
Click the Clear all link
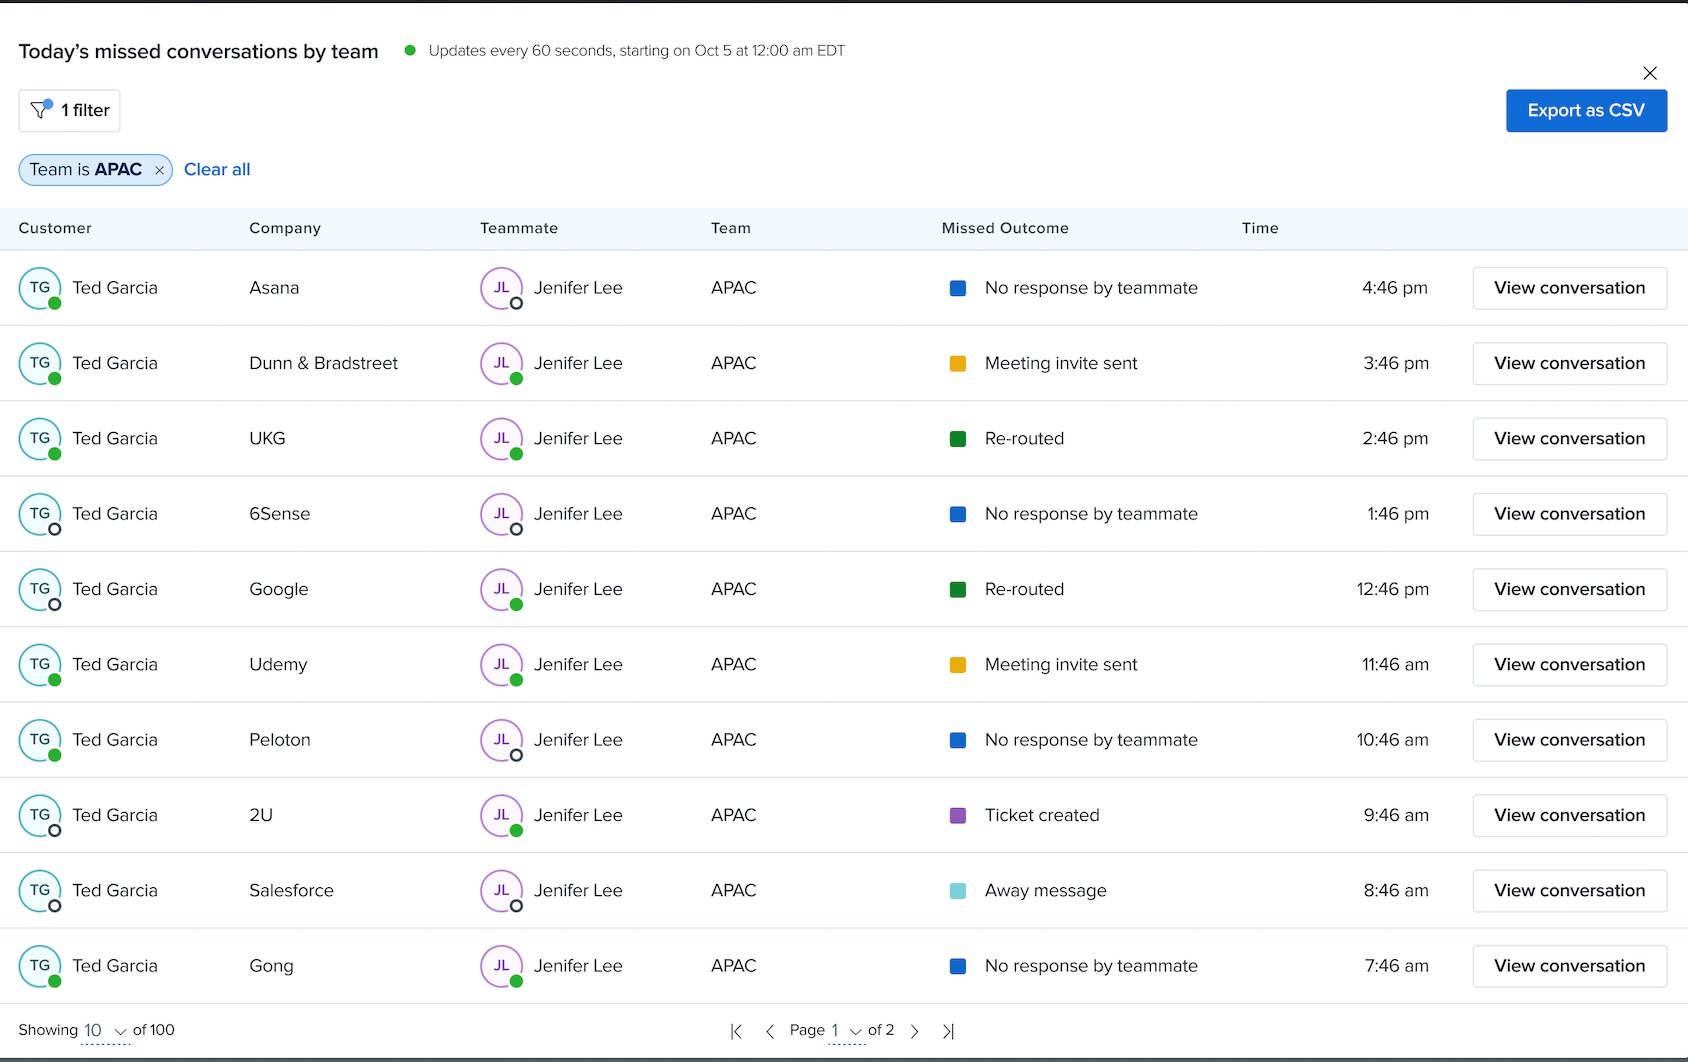pyautogui.click(x=217, y=169)
